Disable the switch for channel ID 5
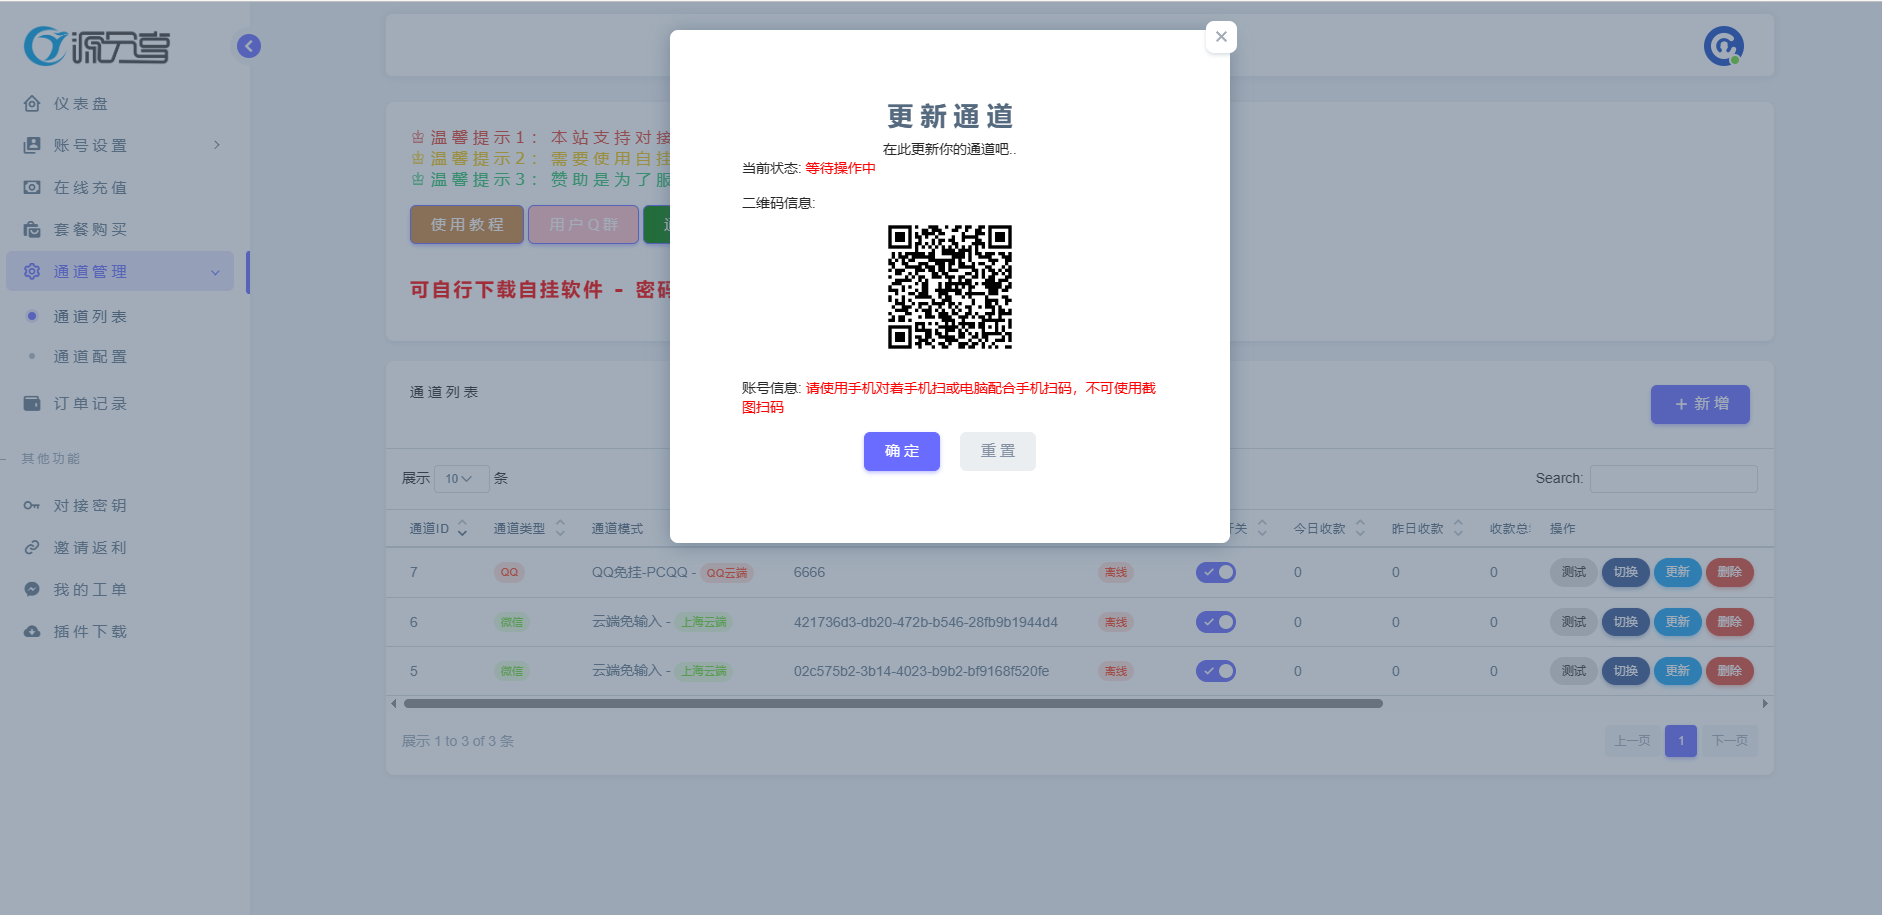1882x915 pixels. [x=1216, y=671]
